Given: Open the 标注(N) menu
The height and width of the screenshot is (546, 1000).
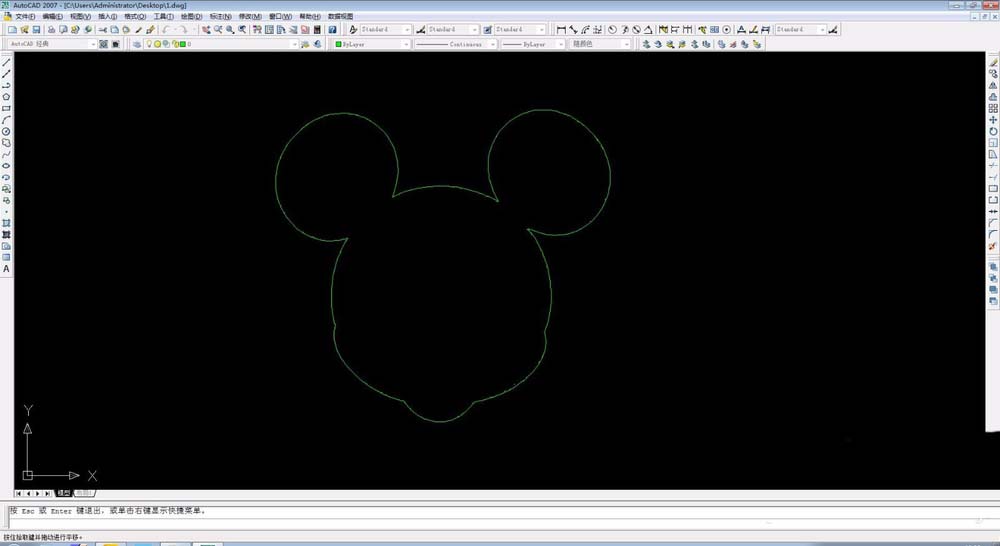Looking at the screenshot, I should 221,17.
